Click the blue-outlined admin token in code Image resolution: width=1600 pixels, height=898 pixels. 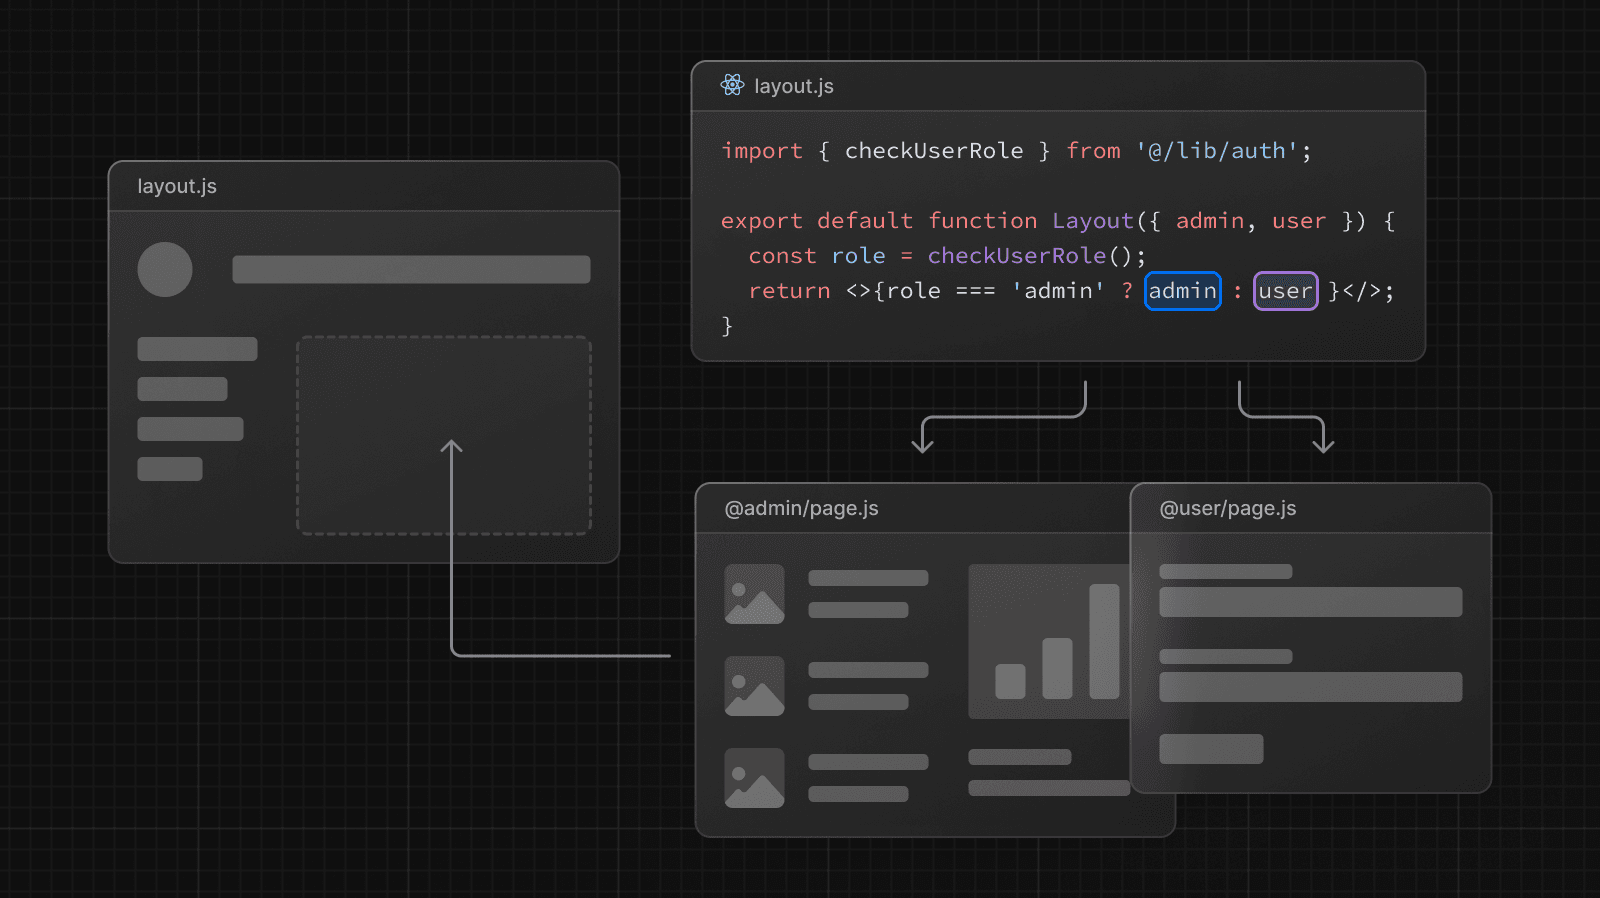tap(1182, 291)
